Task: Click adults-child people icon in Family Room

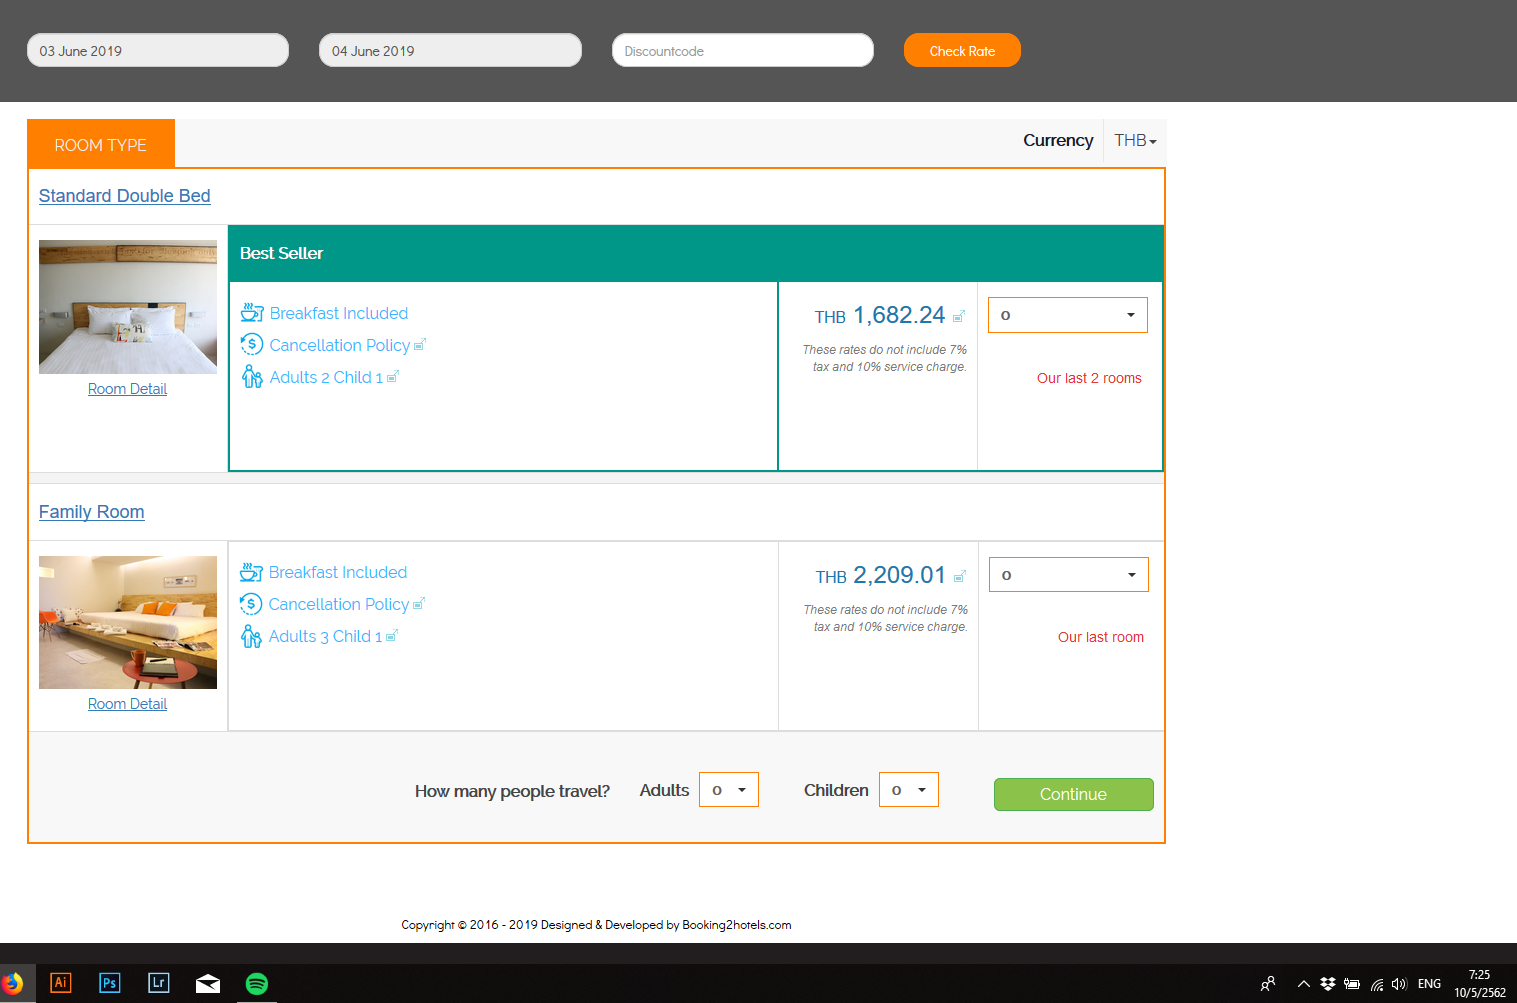Action: tap(251, 636)
